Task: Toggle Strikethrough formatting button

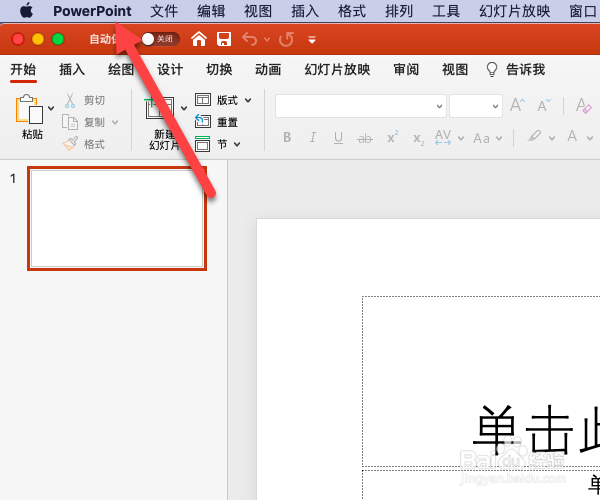Action: click(365, 138)
